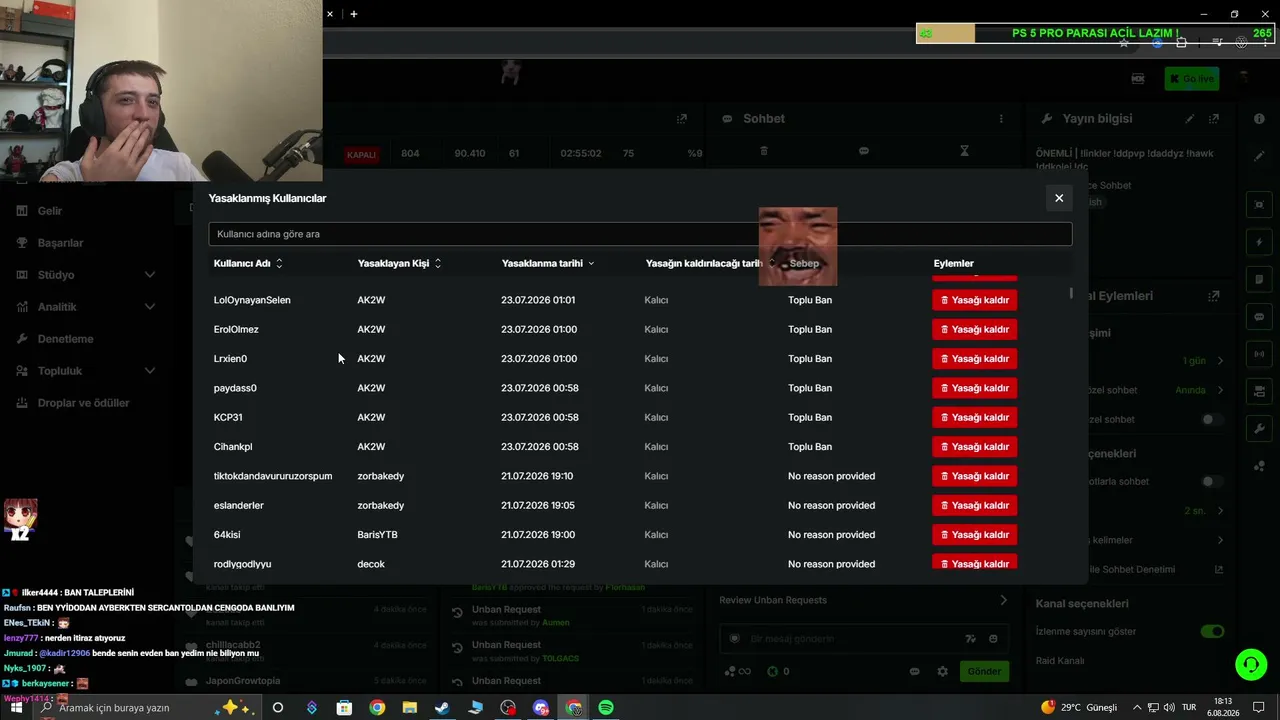Pop out the Eylemleri panel
This screenshot has width=1280, height=720.
click(x=1214, y=296)
